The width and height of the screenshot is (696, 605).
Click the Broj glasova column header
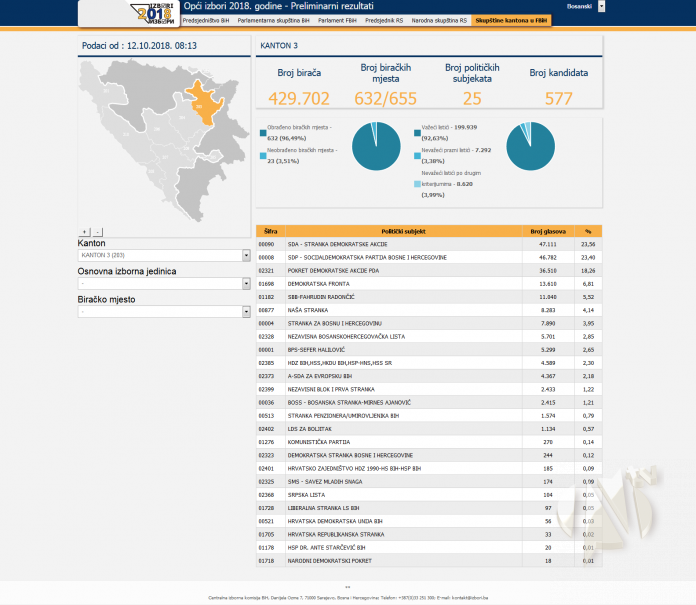547,231
